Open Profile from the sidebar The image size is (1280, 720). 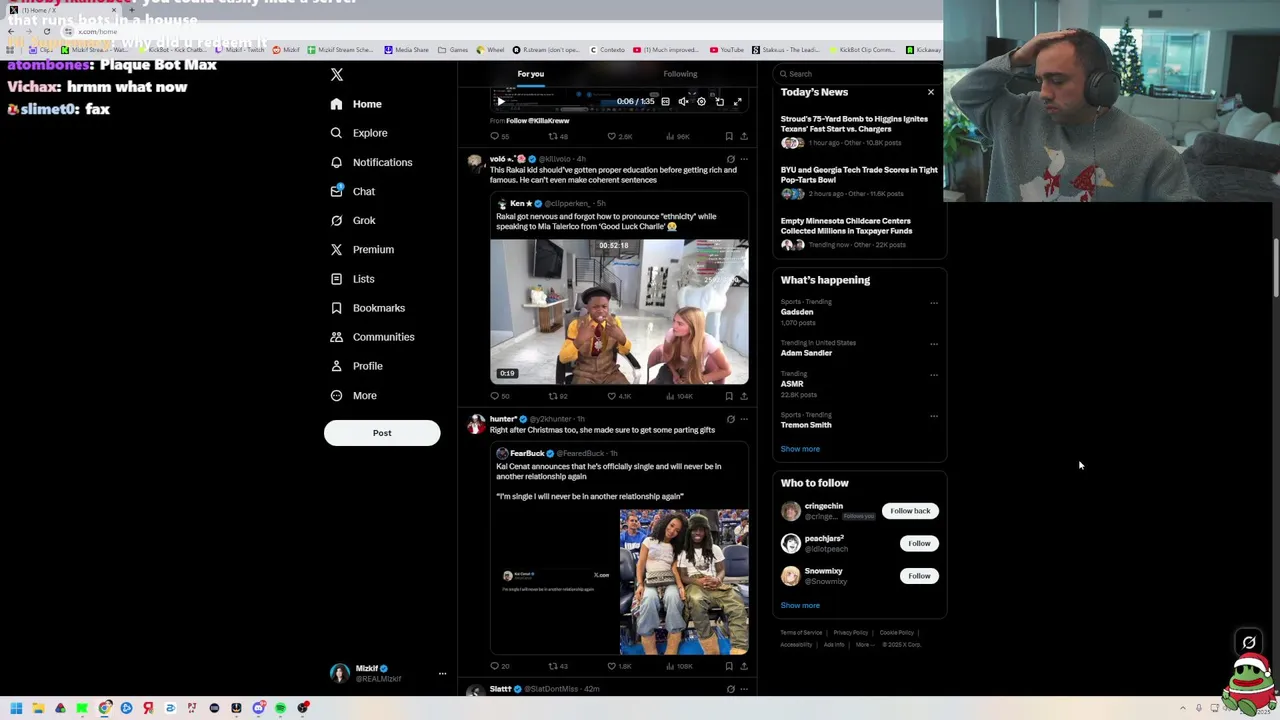(x=356, y=366)
